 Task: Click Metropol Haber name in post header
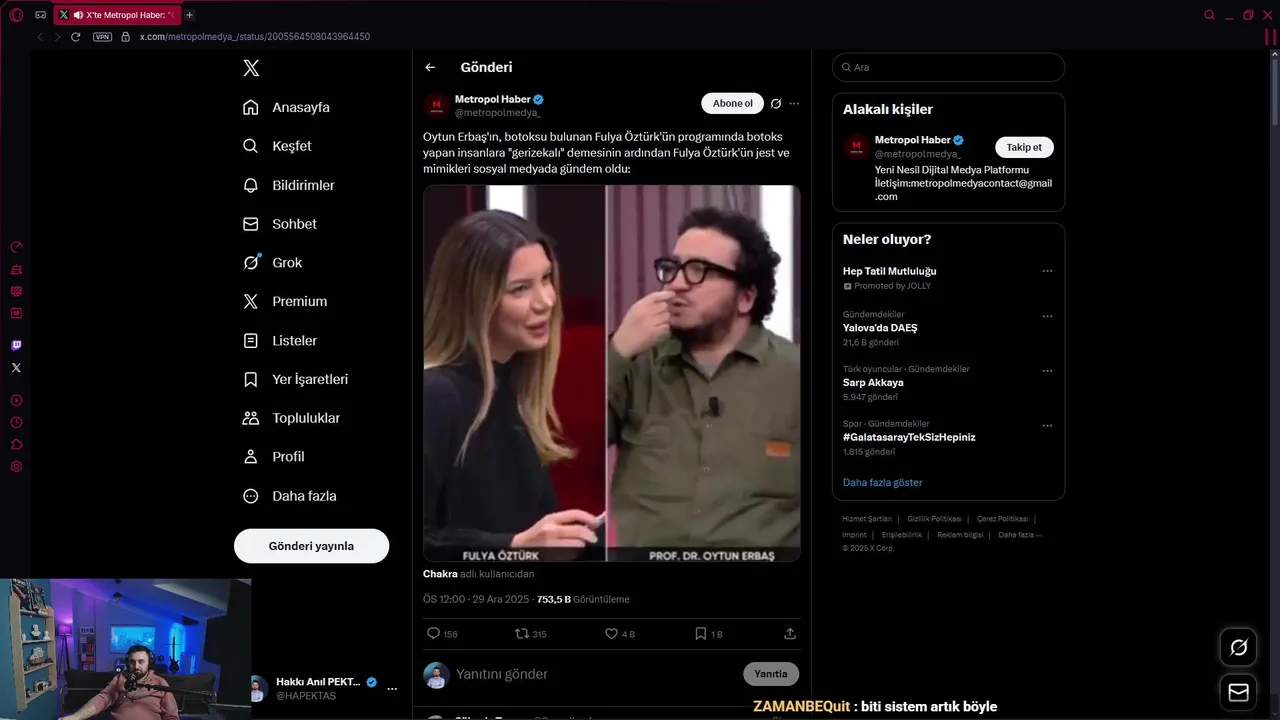(492, 99)
